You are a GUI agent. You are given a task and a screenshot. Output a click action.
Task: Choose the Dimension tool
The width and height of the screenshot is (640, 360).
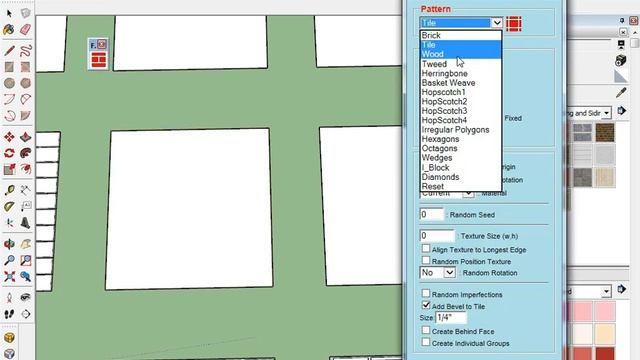pyautogui.click(x=26, y=190)
